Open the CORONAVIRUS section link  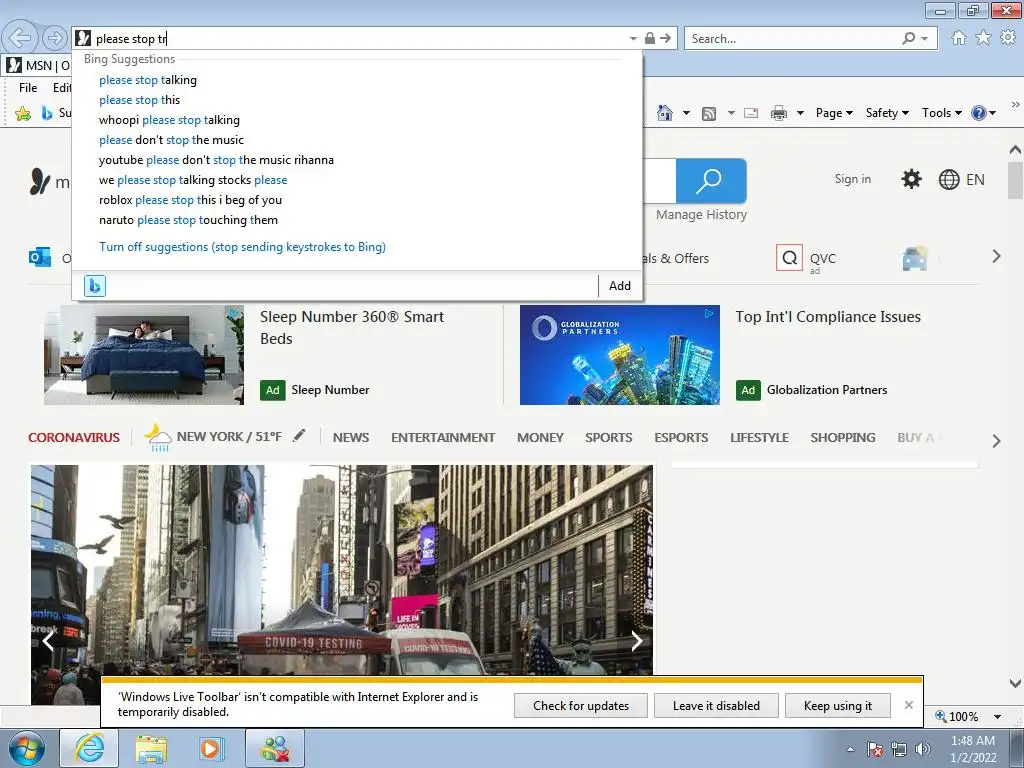tap(74, 438)
